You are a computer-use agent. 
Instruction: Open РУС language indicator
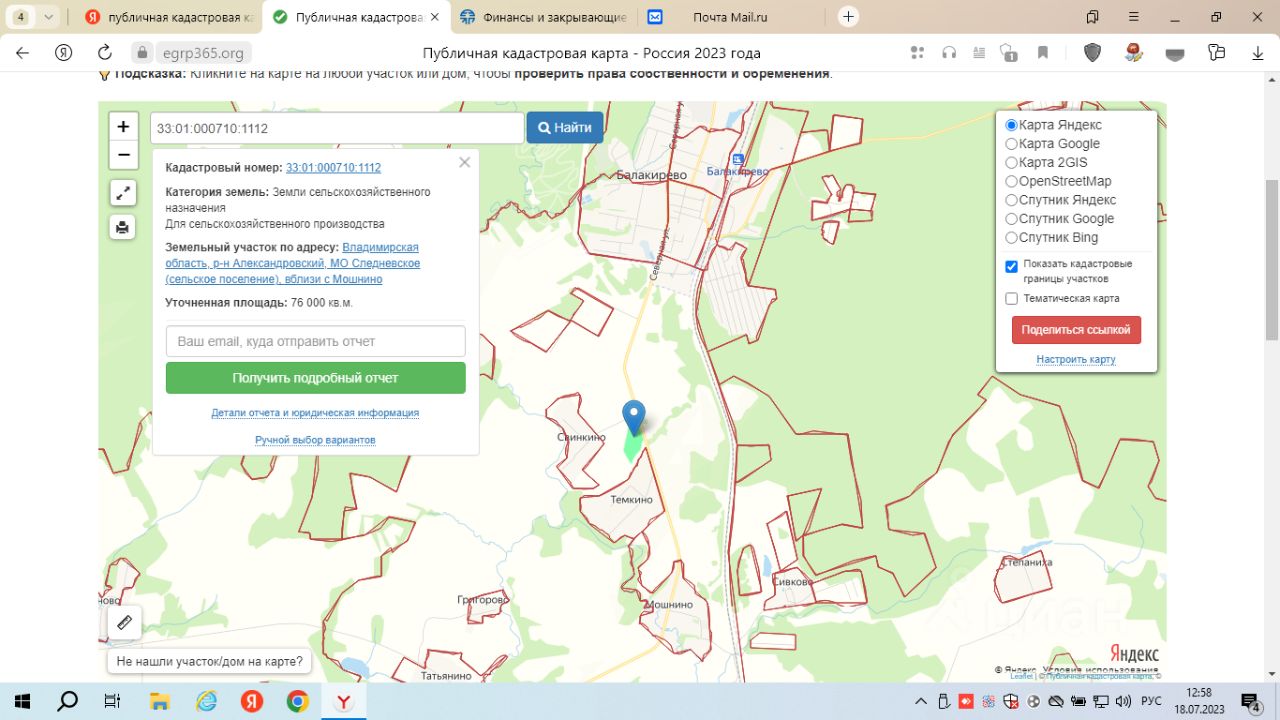pyautogui.click(x=1151, y=701)
